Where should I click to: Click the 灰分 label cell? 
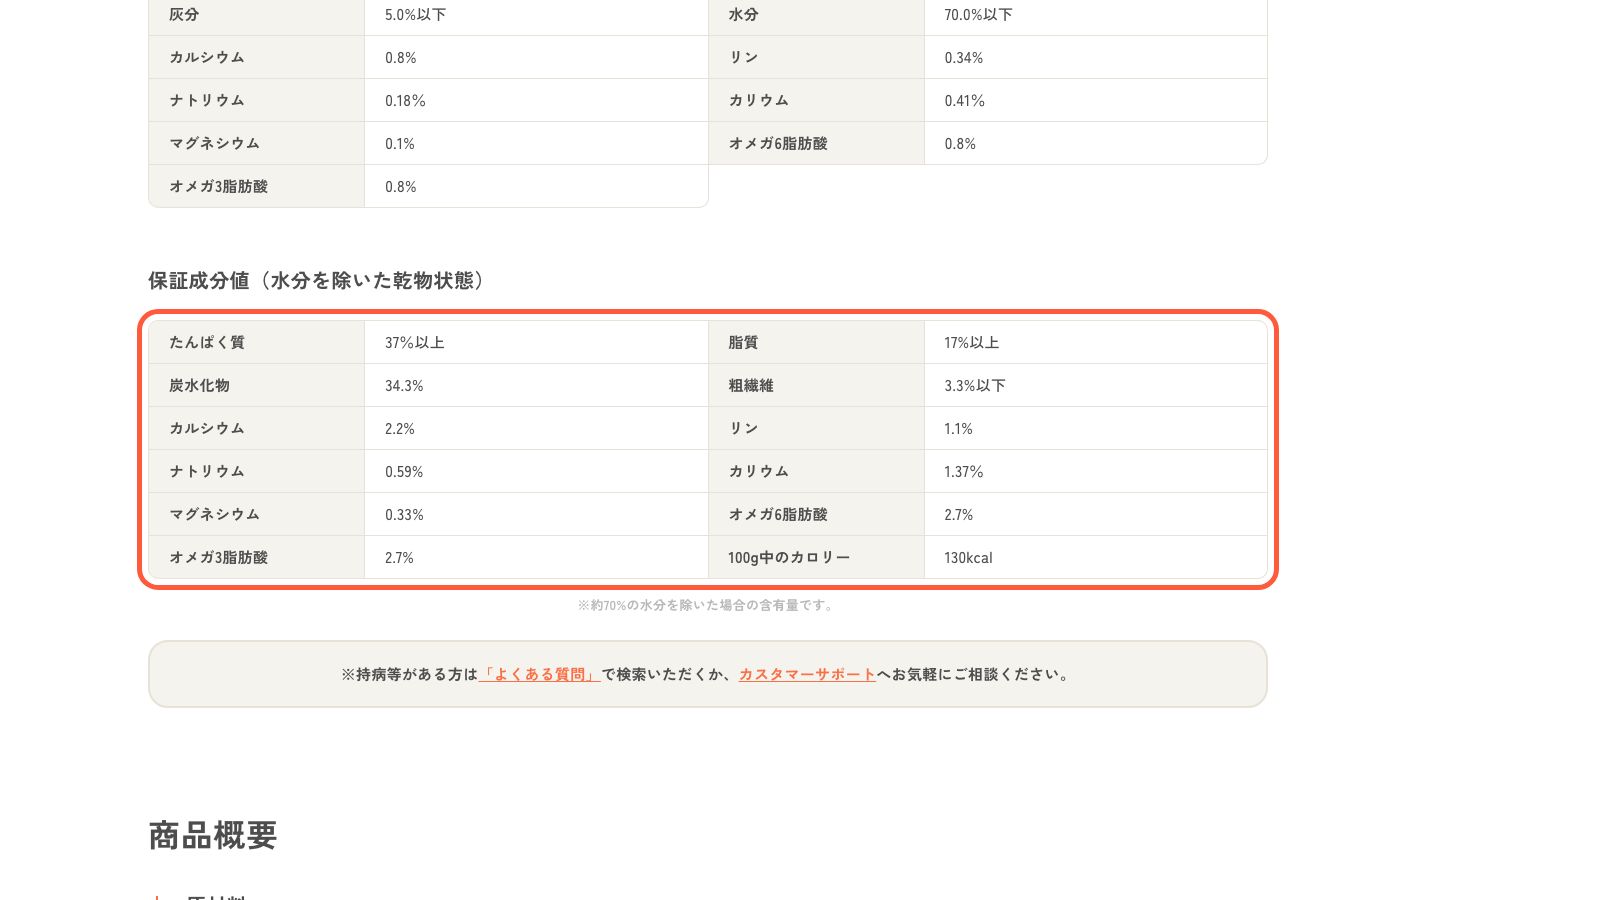point(256,15)
